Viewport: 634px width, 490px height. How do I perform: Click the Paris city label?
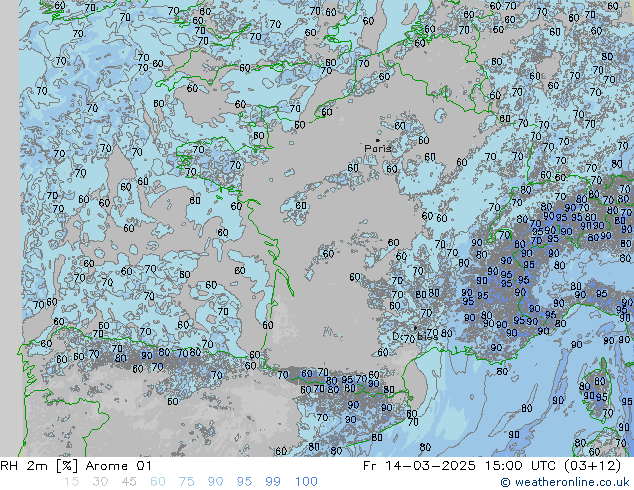coord(378,148)
